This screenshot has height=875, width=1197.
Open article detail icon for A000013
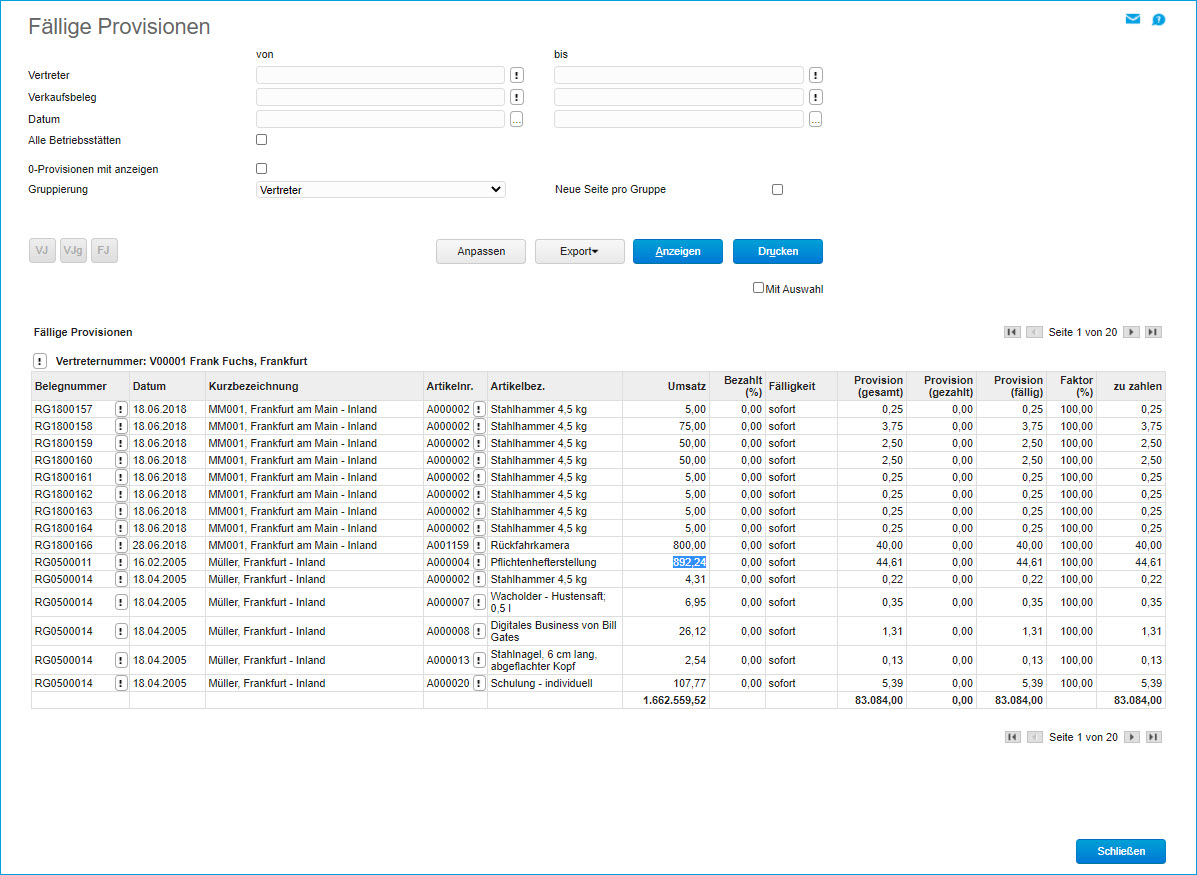pos(479,660)
